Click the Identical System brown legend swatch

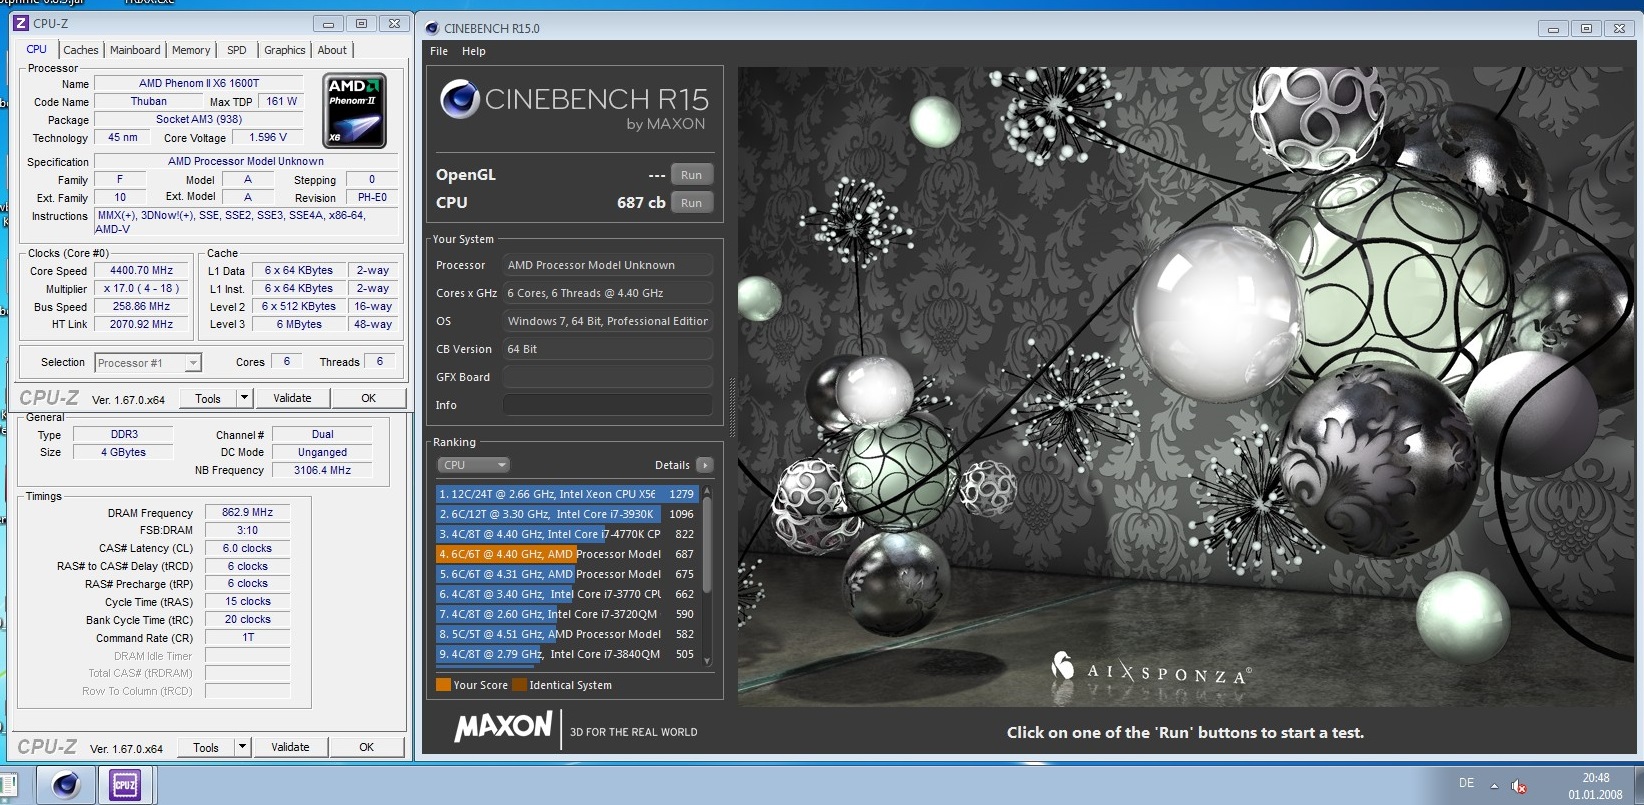(519, 685)
